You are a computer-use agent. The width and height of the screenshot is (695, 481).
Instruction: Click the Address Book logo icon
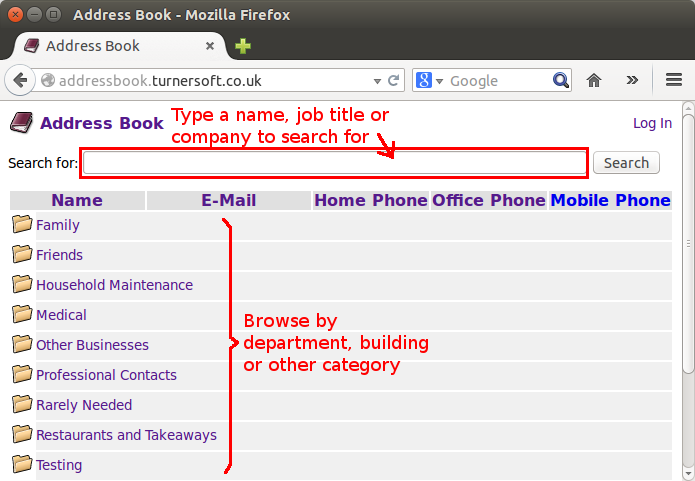(x=21, y=123)
